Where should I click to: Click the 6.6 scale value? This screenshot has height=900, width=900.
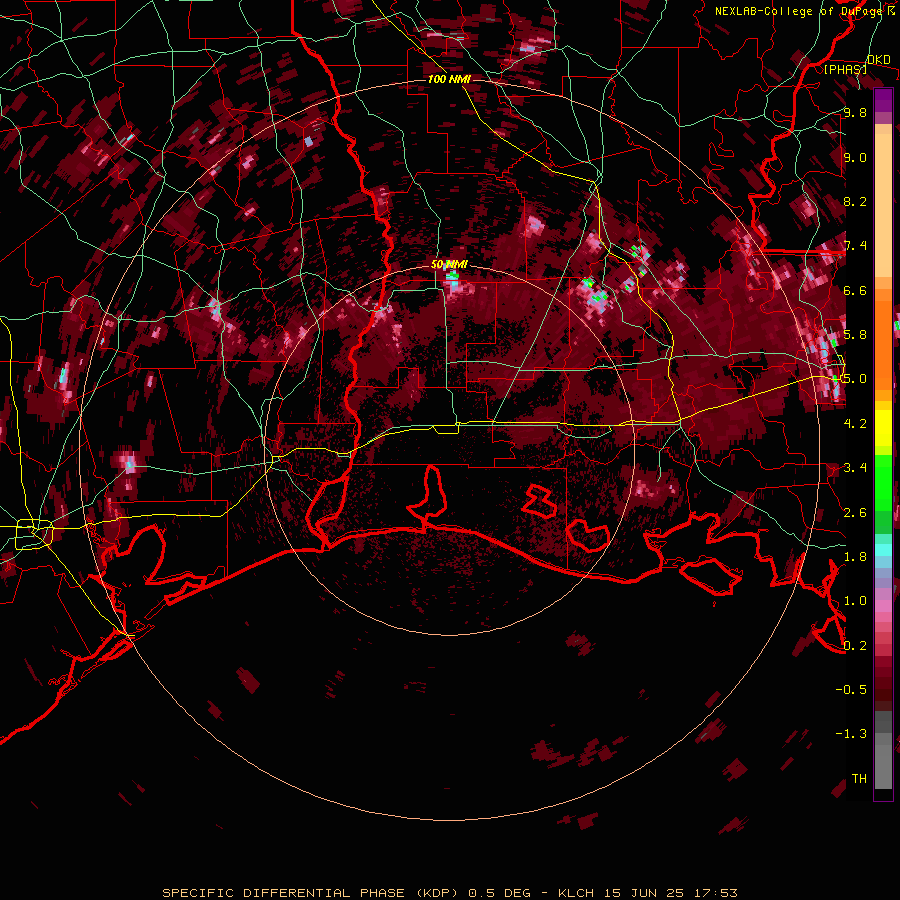pos(855,290)
